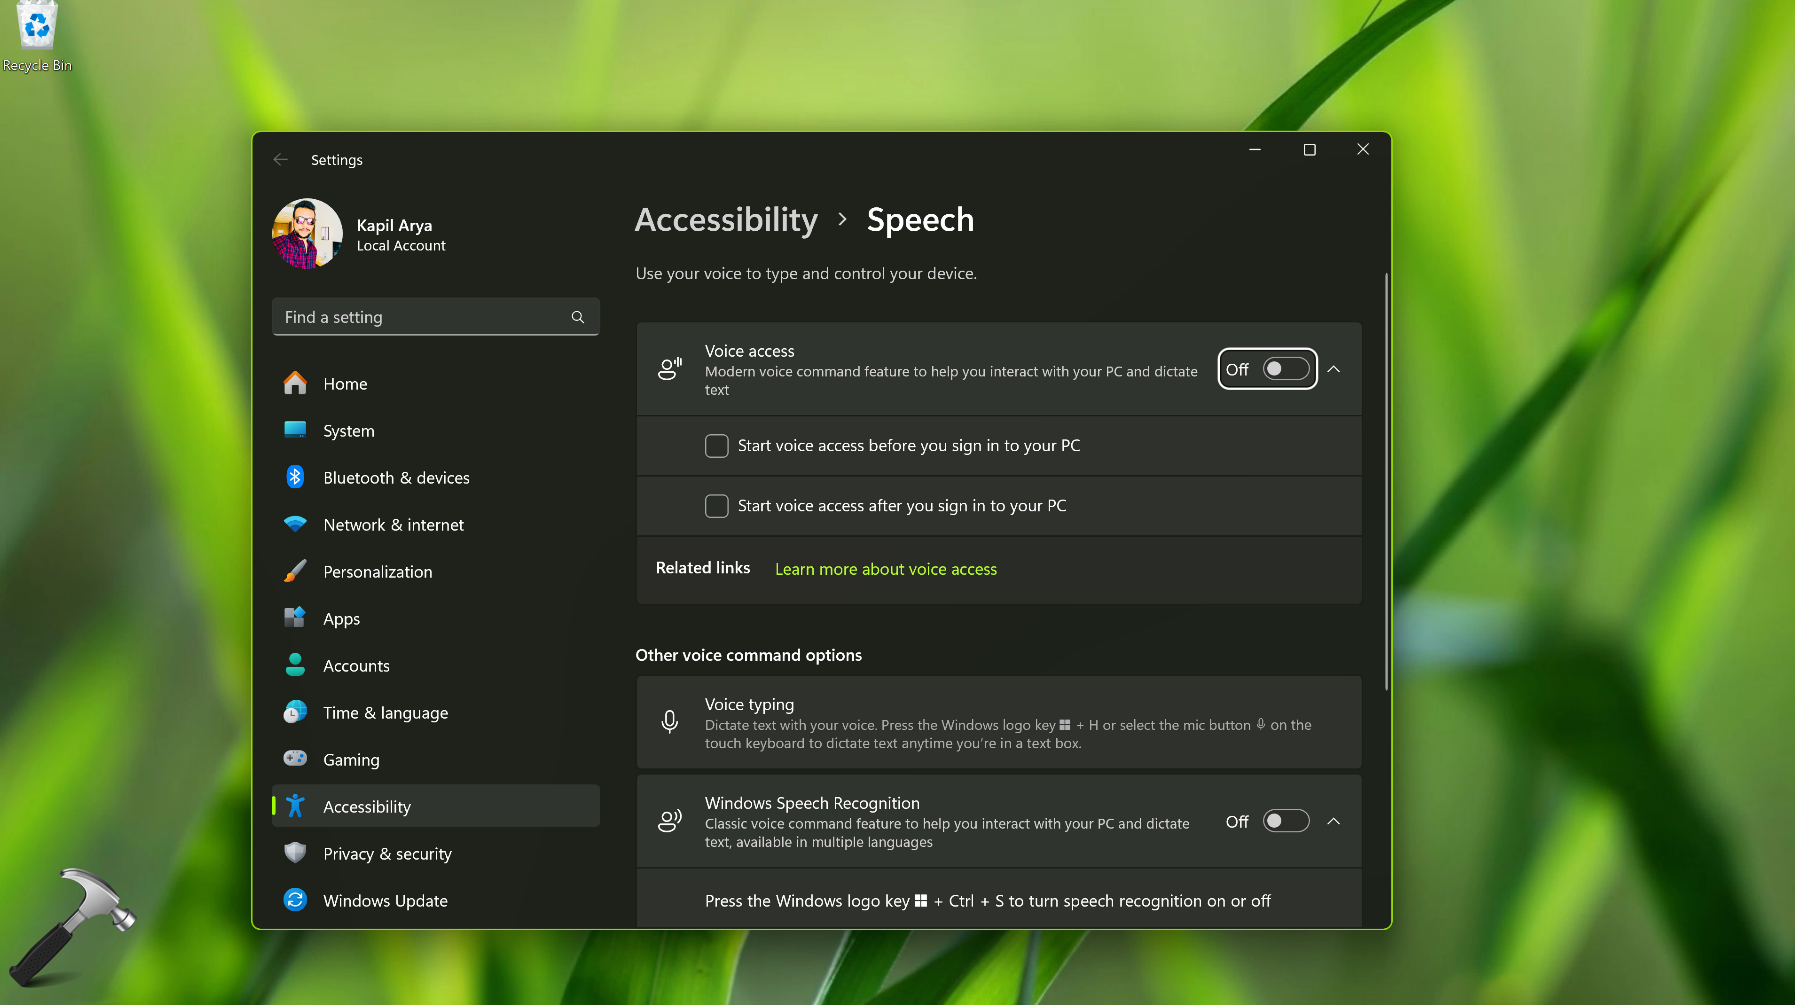Open the Privacy & security settings page
The height and width of the screenshot is (1005, 1795).
coord(387,854)
